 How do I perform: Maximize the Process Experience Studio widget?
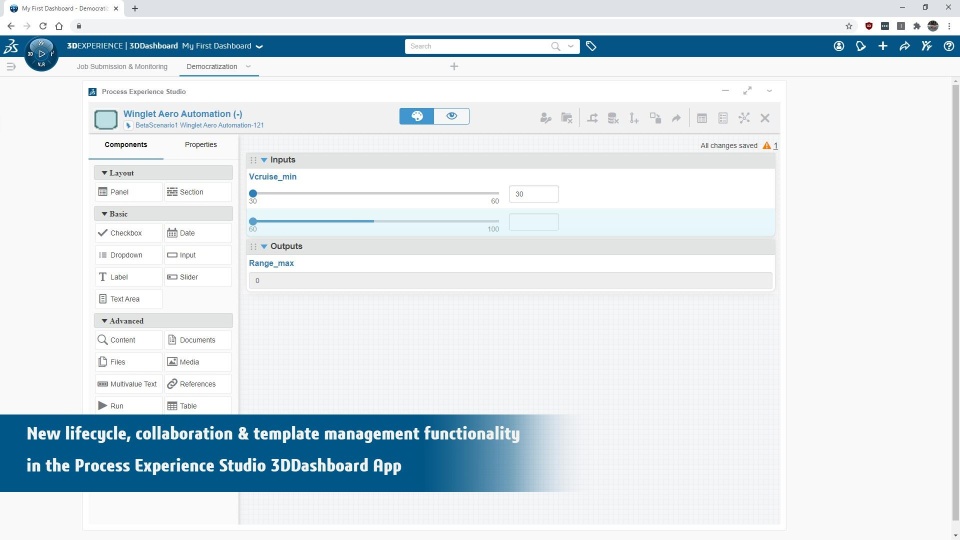748,91
